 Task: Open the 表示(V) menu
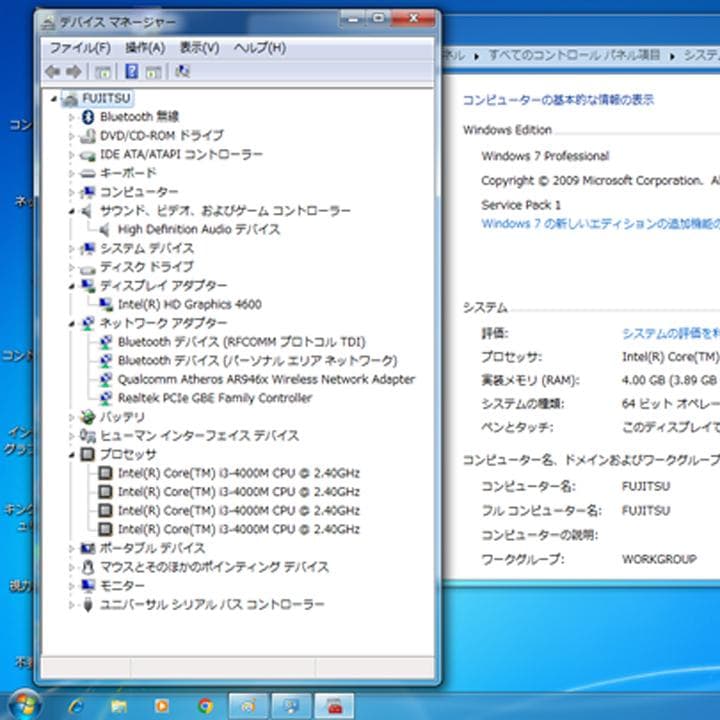point(199,47)
